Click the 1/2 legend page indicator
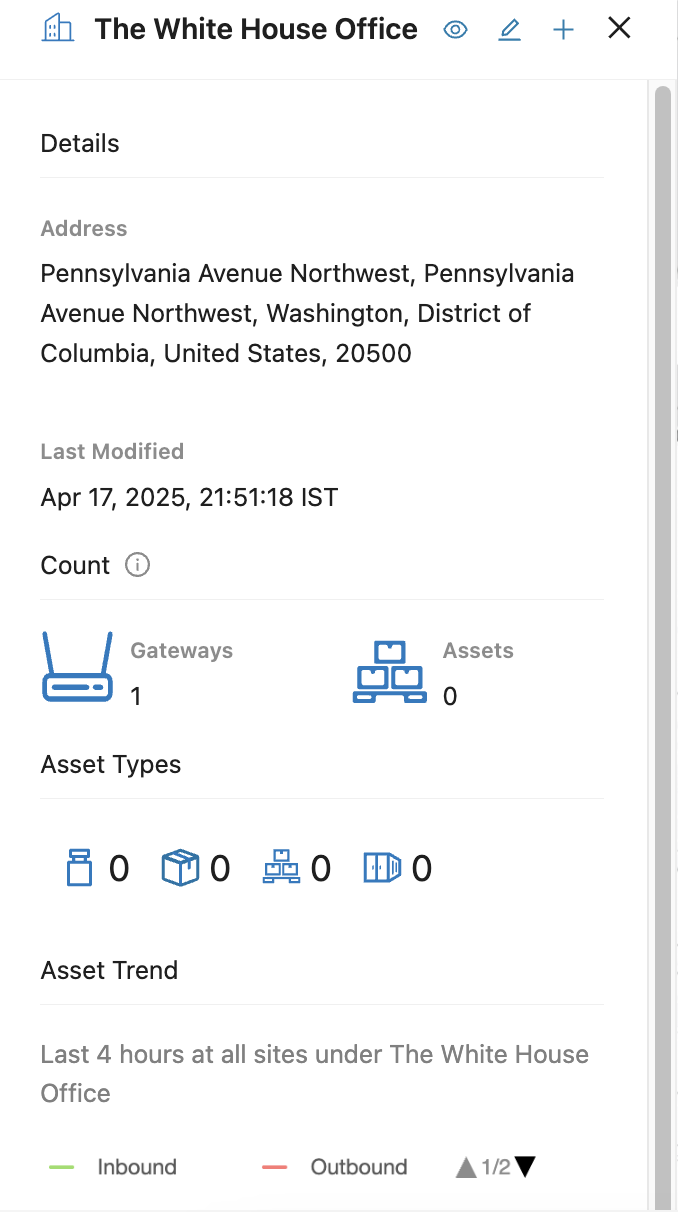Image resolution: width=678 pixels, height=1212 pixels. point(496,1167)
